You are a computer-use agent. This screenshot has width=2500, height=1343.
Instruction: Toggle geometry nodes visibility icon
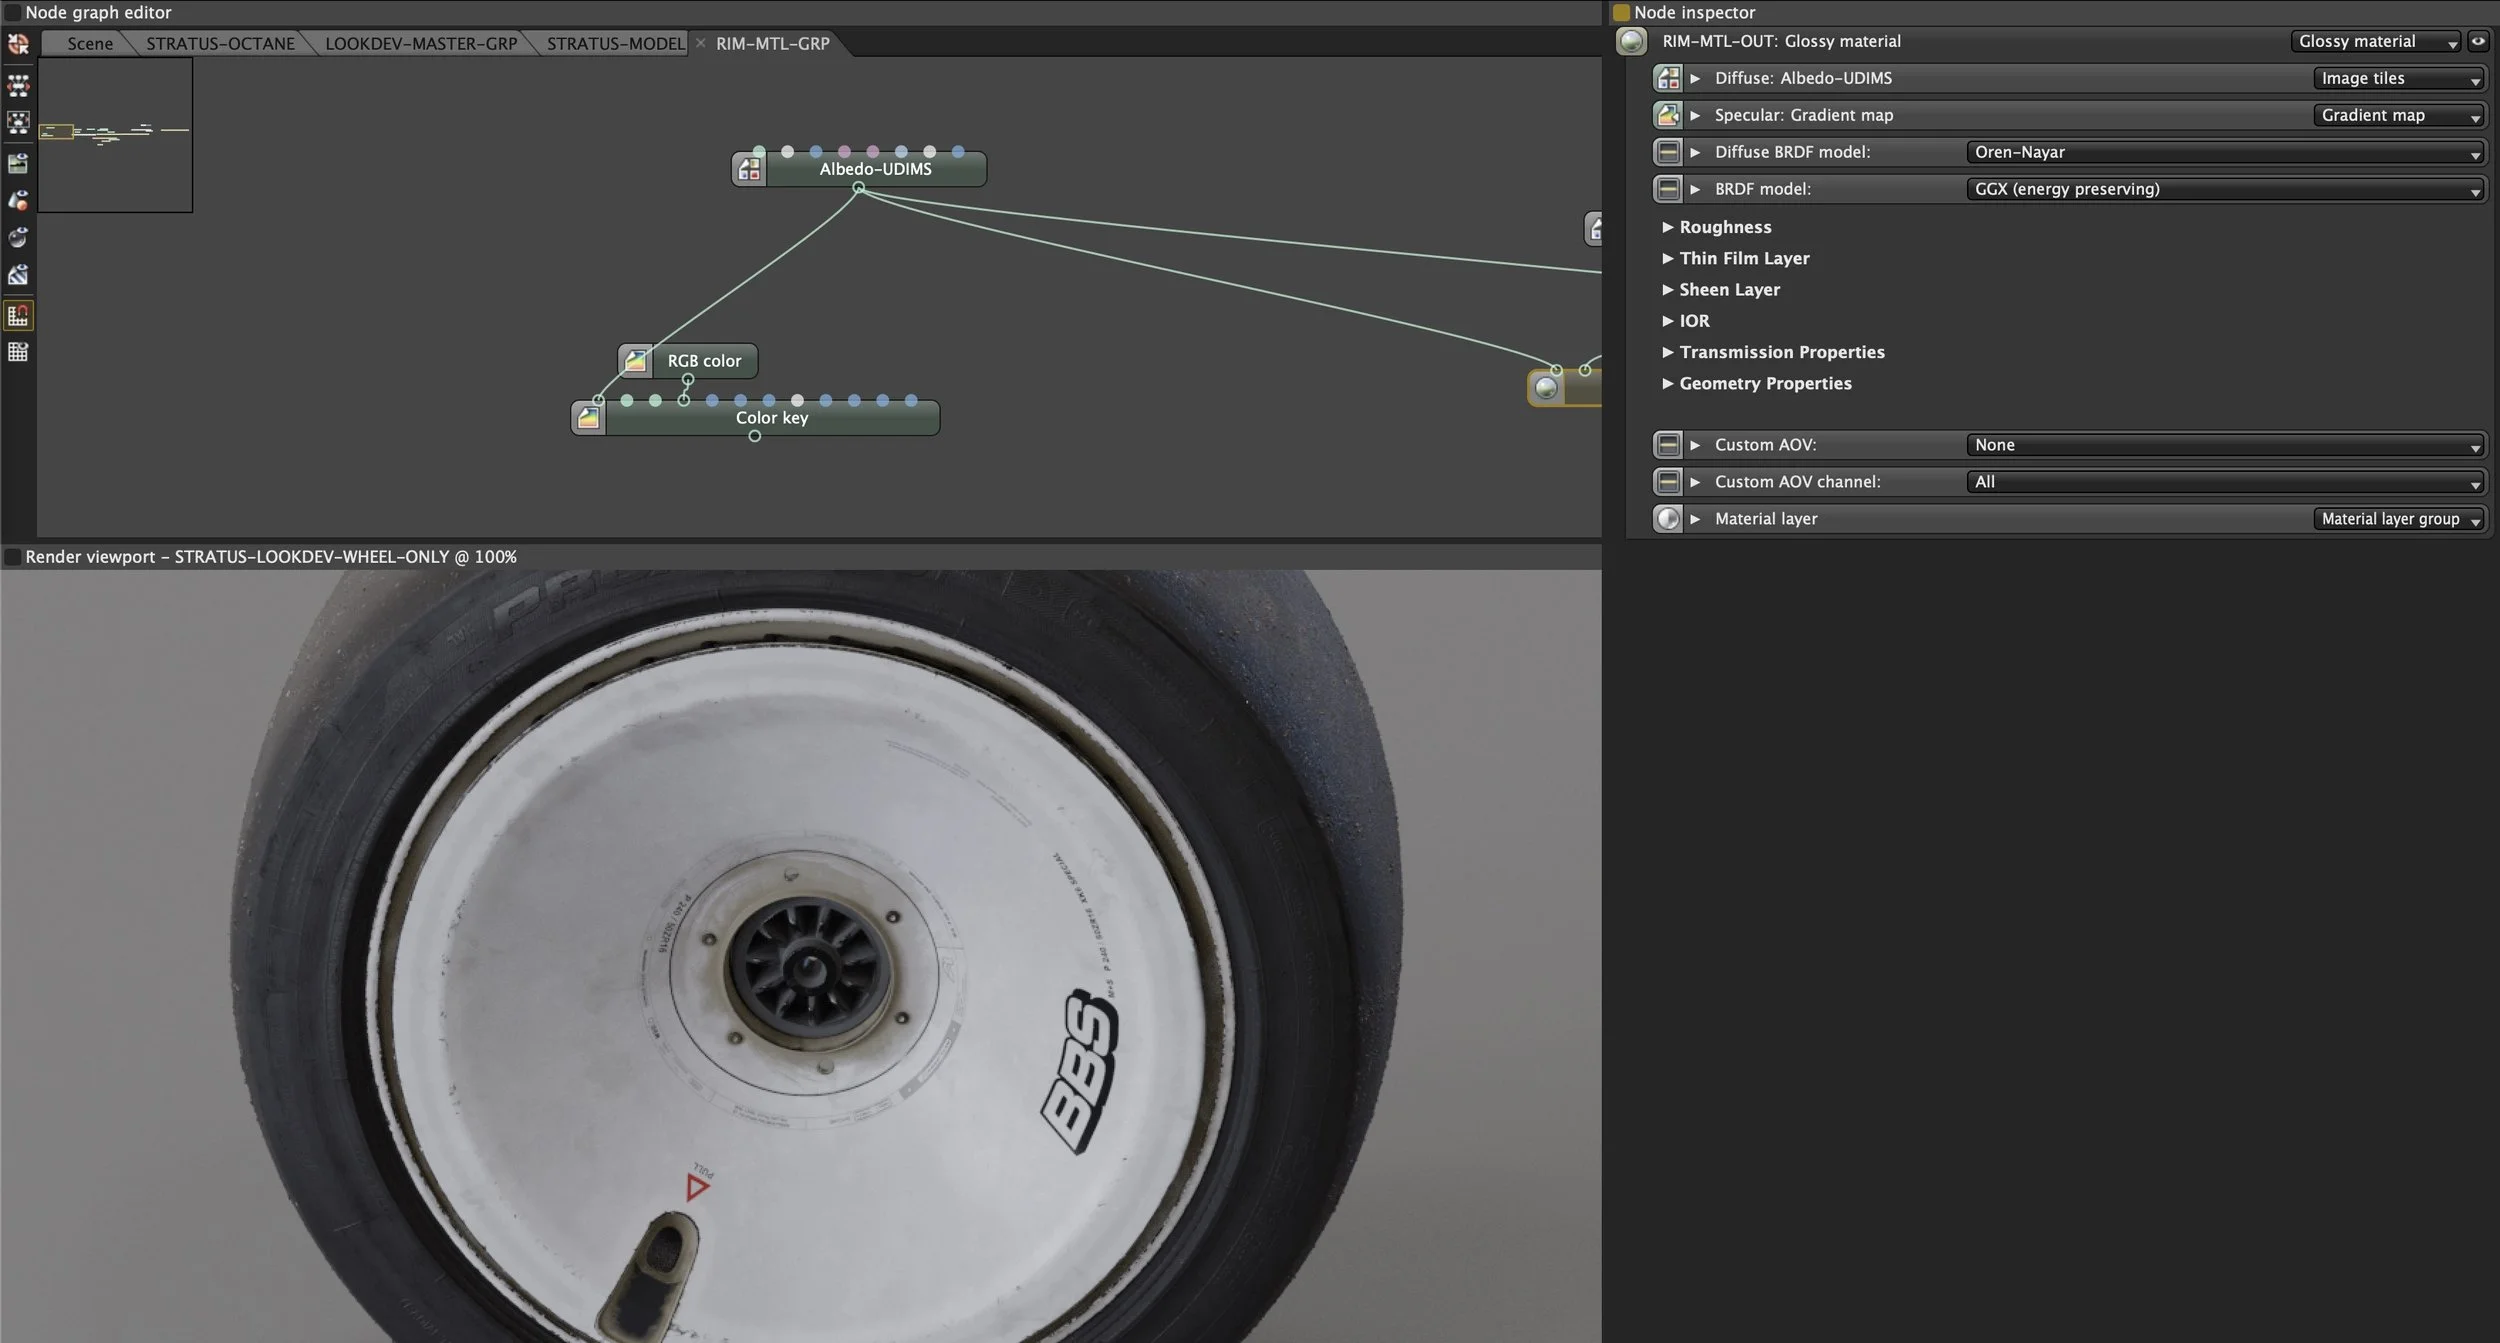pos(18,200)
